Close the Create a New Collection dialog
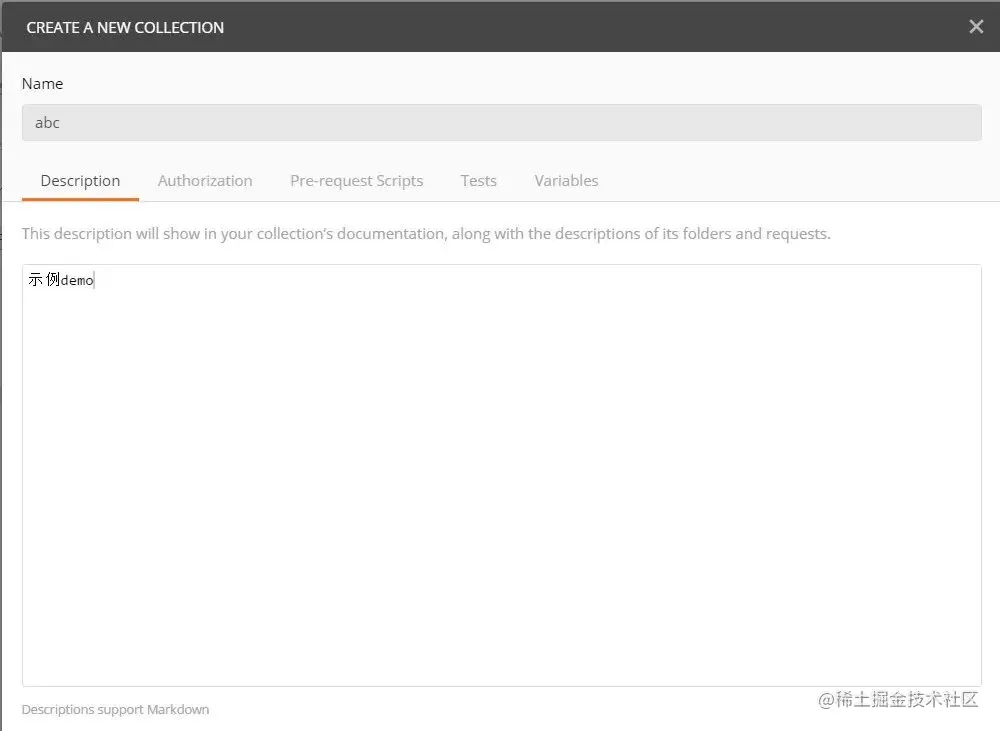Screen dimensions: 1000x731 (976, 27)
